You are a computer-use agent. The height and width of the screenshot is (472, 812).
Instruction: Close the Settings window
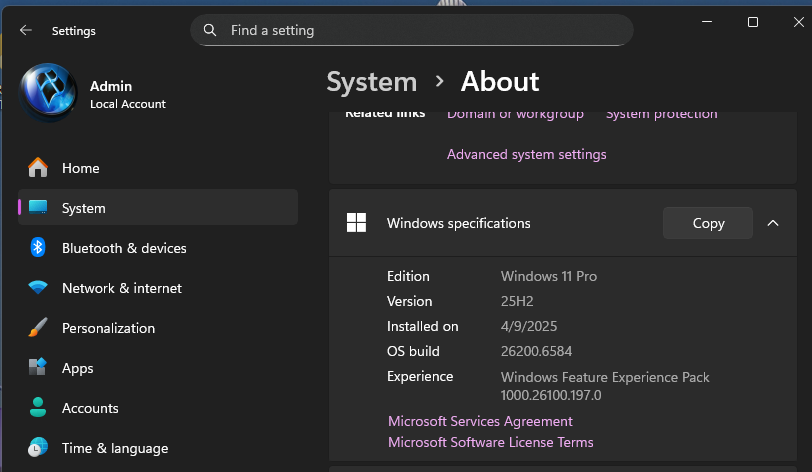pyautogui.click(x=799, y=22)
